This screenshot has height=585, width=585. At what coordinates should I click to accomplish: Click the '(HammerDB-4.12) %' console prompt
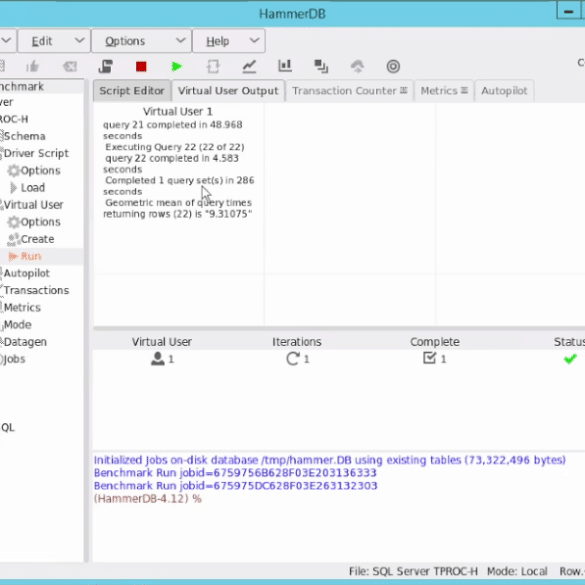click(148, 499)
